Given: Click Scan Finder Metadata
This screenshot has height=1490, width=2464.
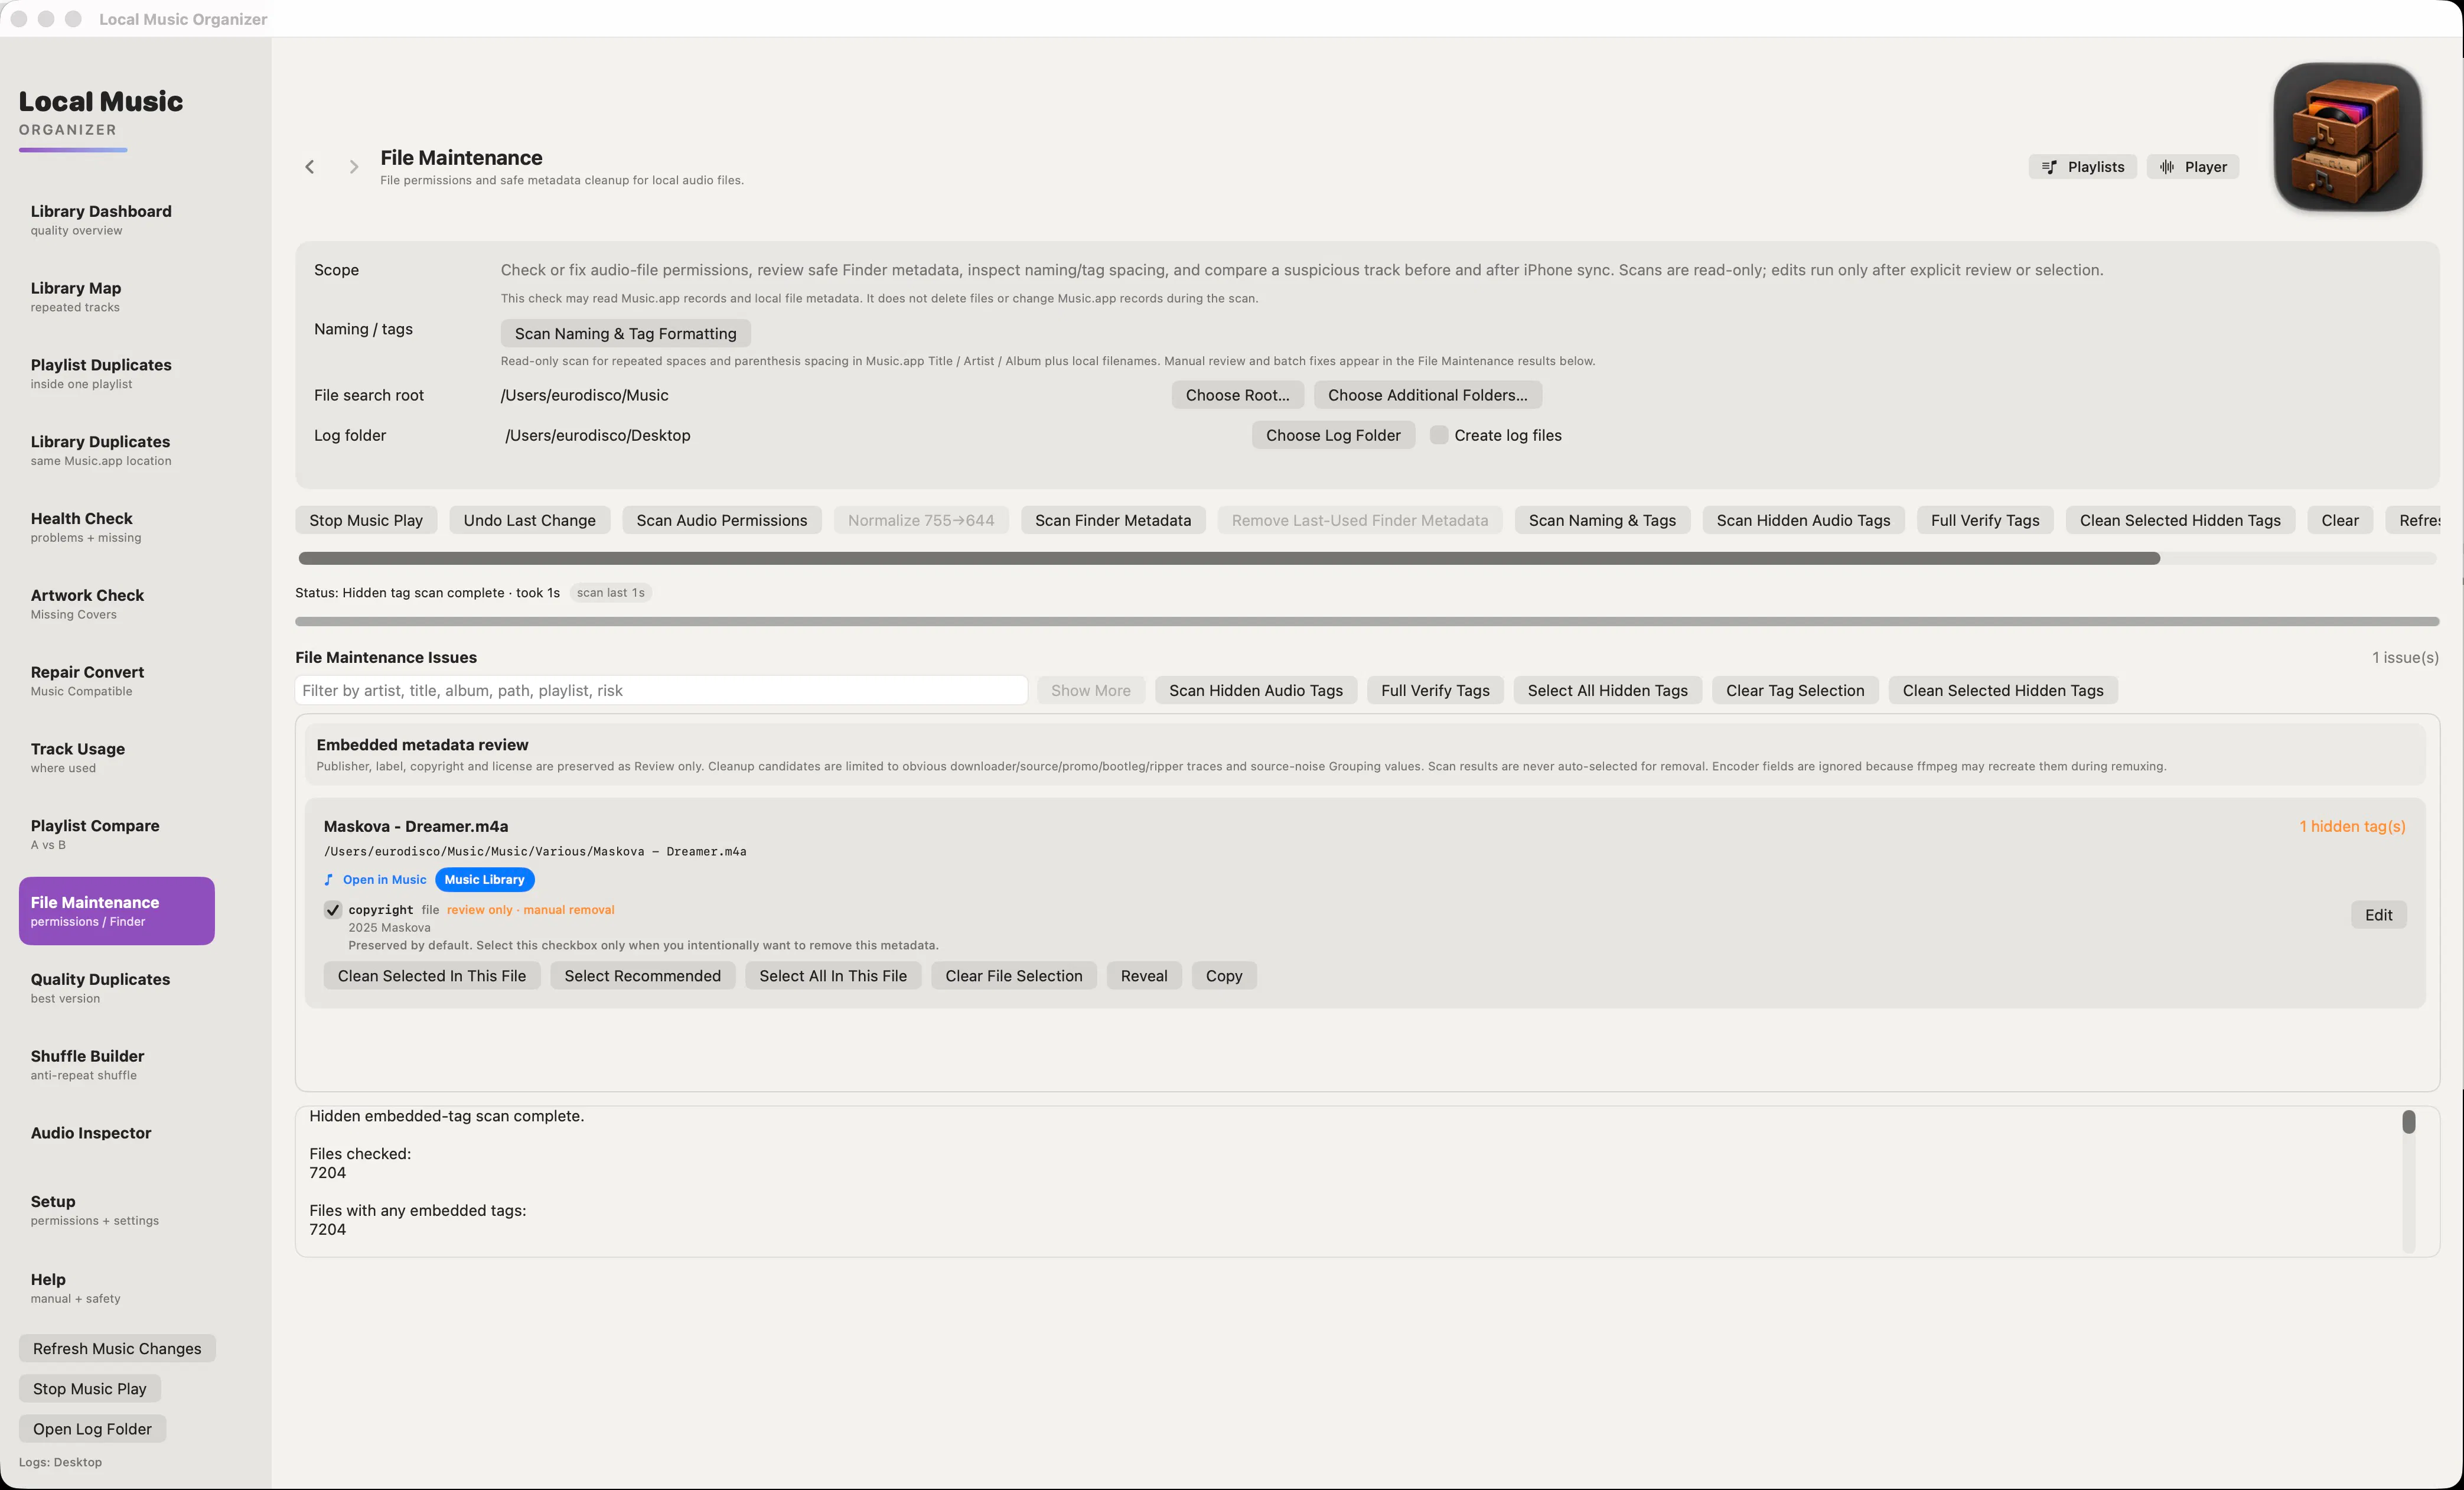Looking at the screenshot, I should [x=1113, y=520].
